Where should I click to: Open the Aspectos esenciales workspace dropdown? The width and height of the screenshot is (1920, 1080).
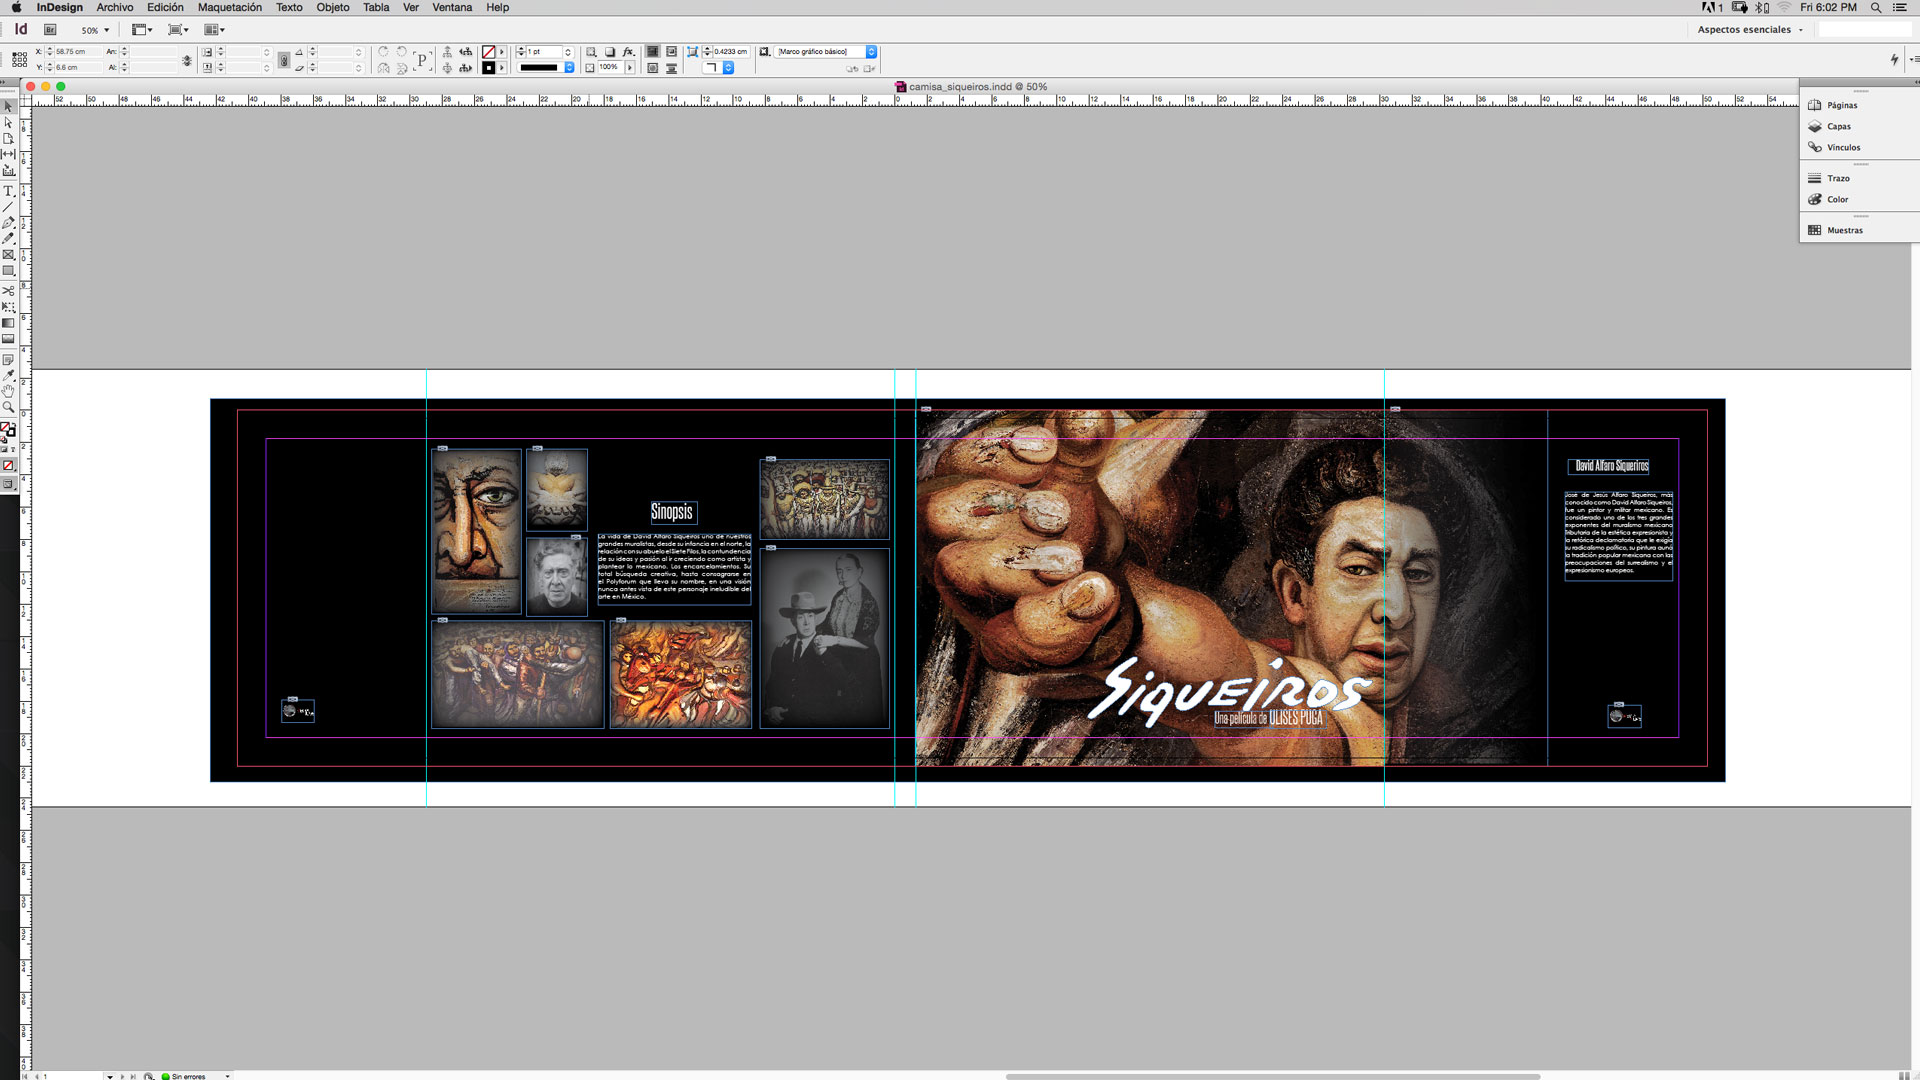(1750, 30)
